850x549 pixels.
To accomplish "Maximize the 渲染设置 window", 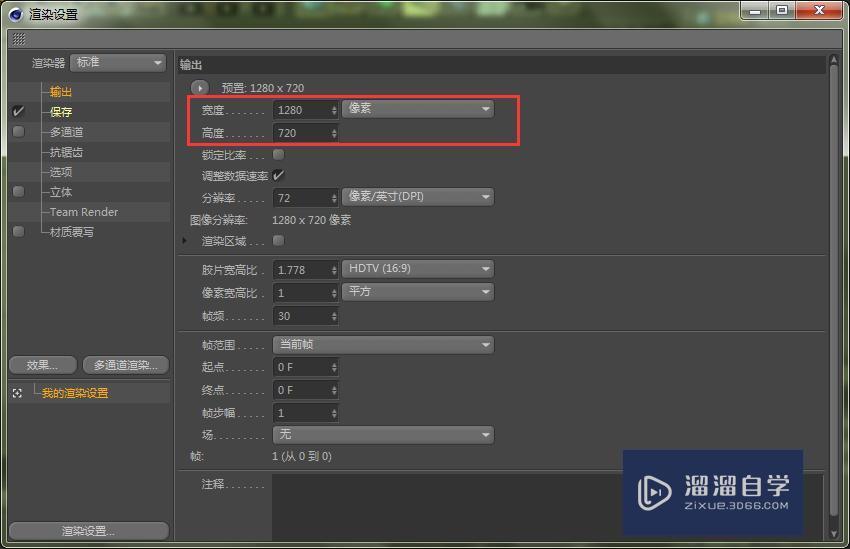I will pos(781,11).
